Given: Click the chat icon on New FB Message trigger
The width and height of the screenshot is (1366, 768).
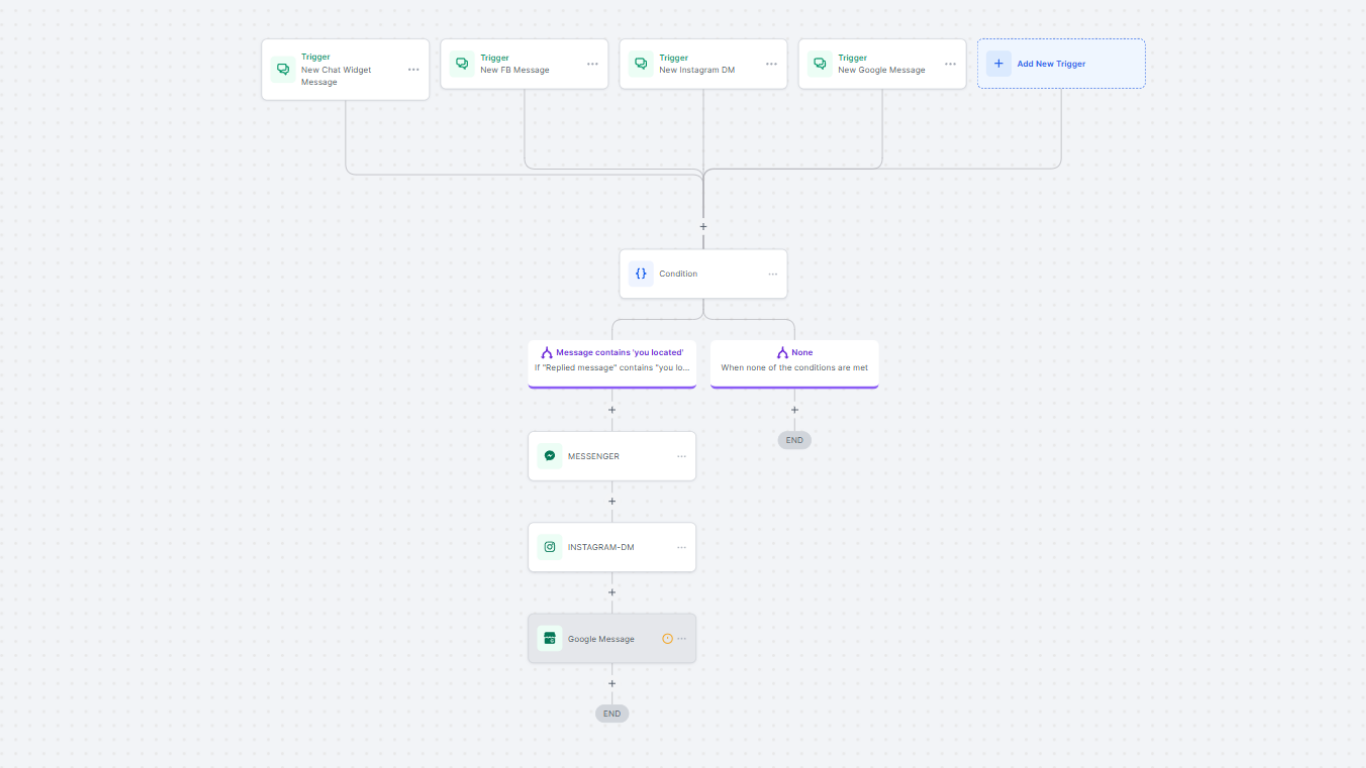Looking at the screenshot, I should click(x=461, y=63).
